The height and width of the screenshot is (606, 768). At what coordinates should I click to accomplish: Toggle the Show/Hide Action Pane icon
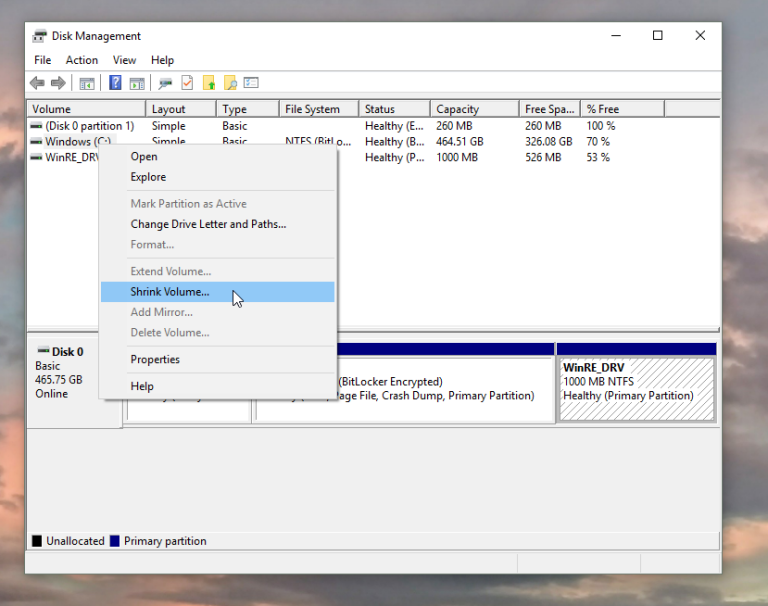(x=137, y=84)
